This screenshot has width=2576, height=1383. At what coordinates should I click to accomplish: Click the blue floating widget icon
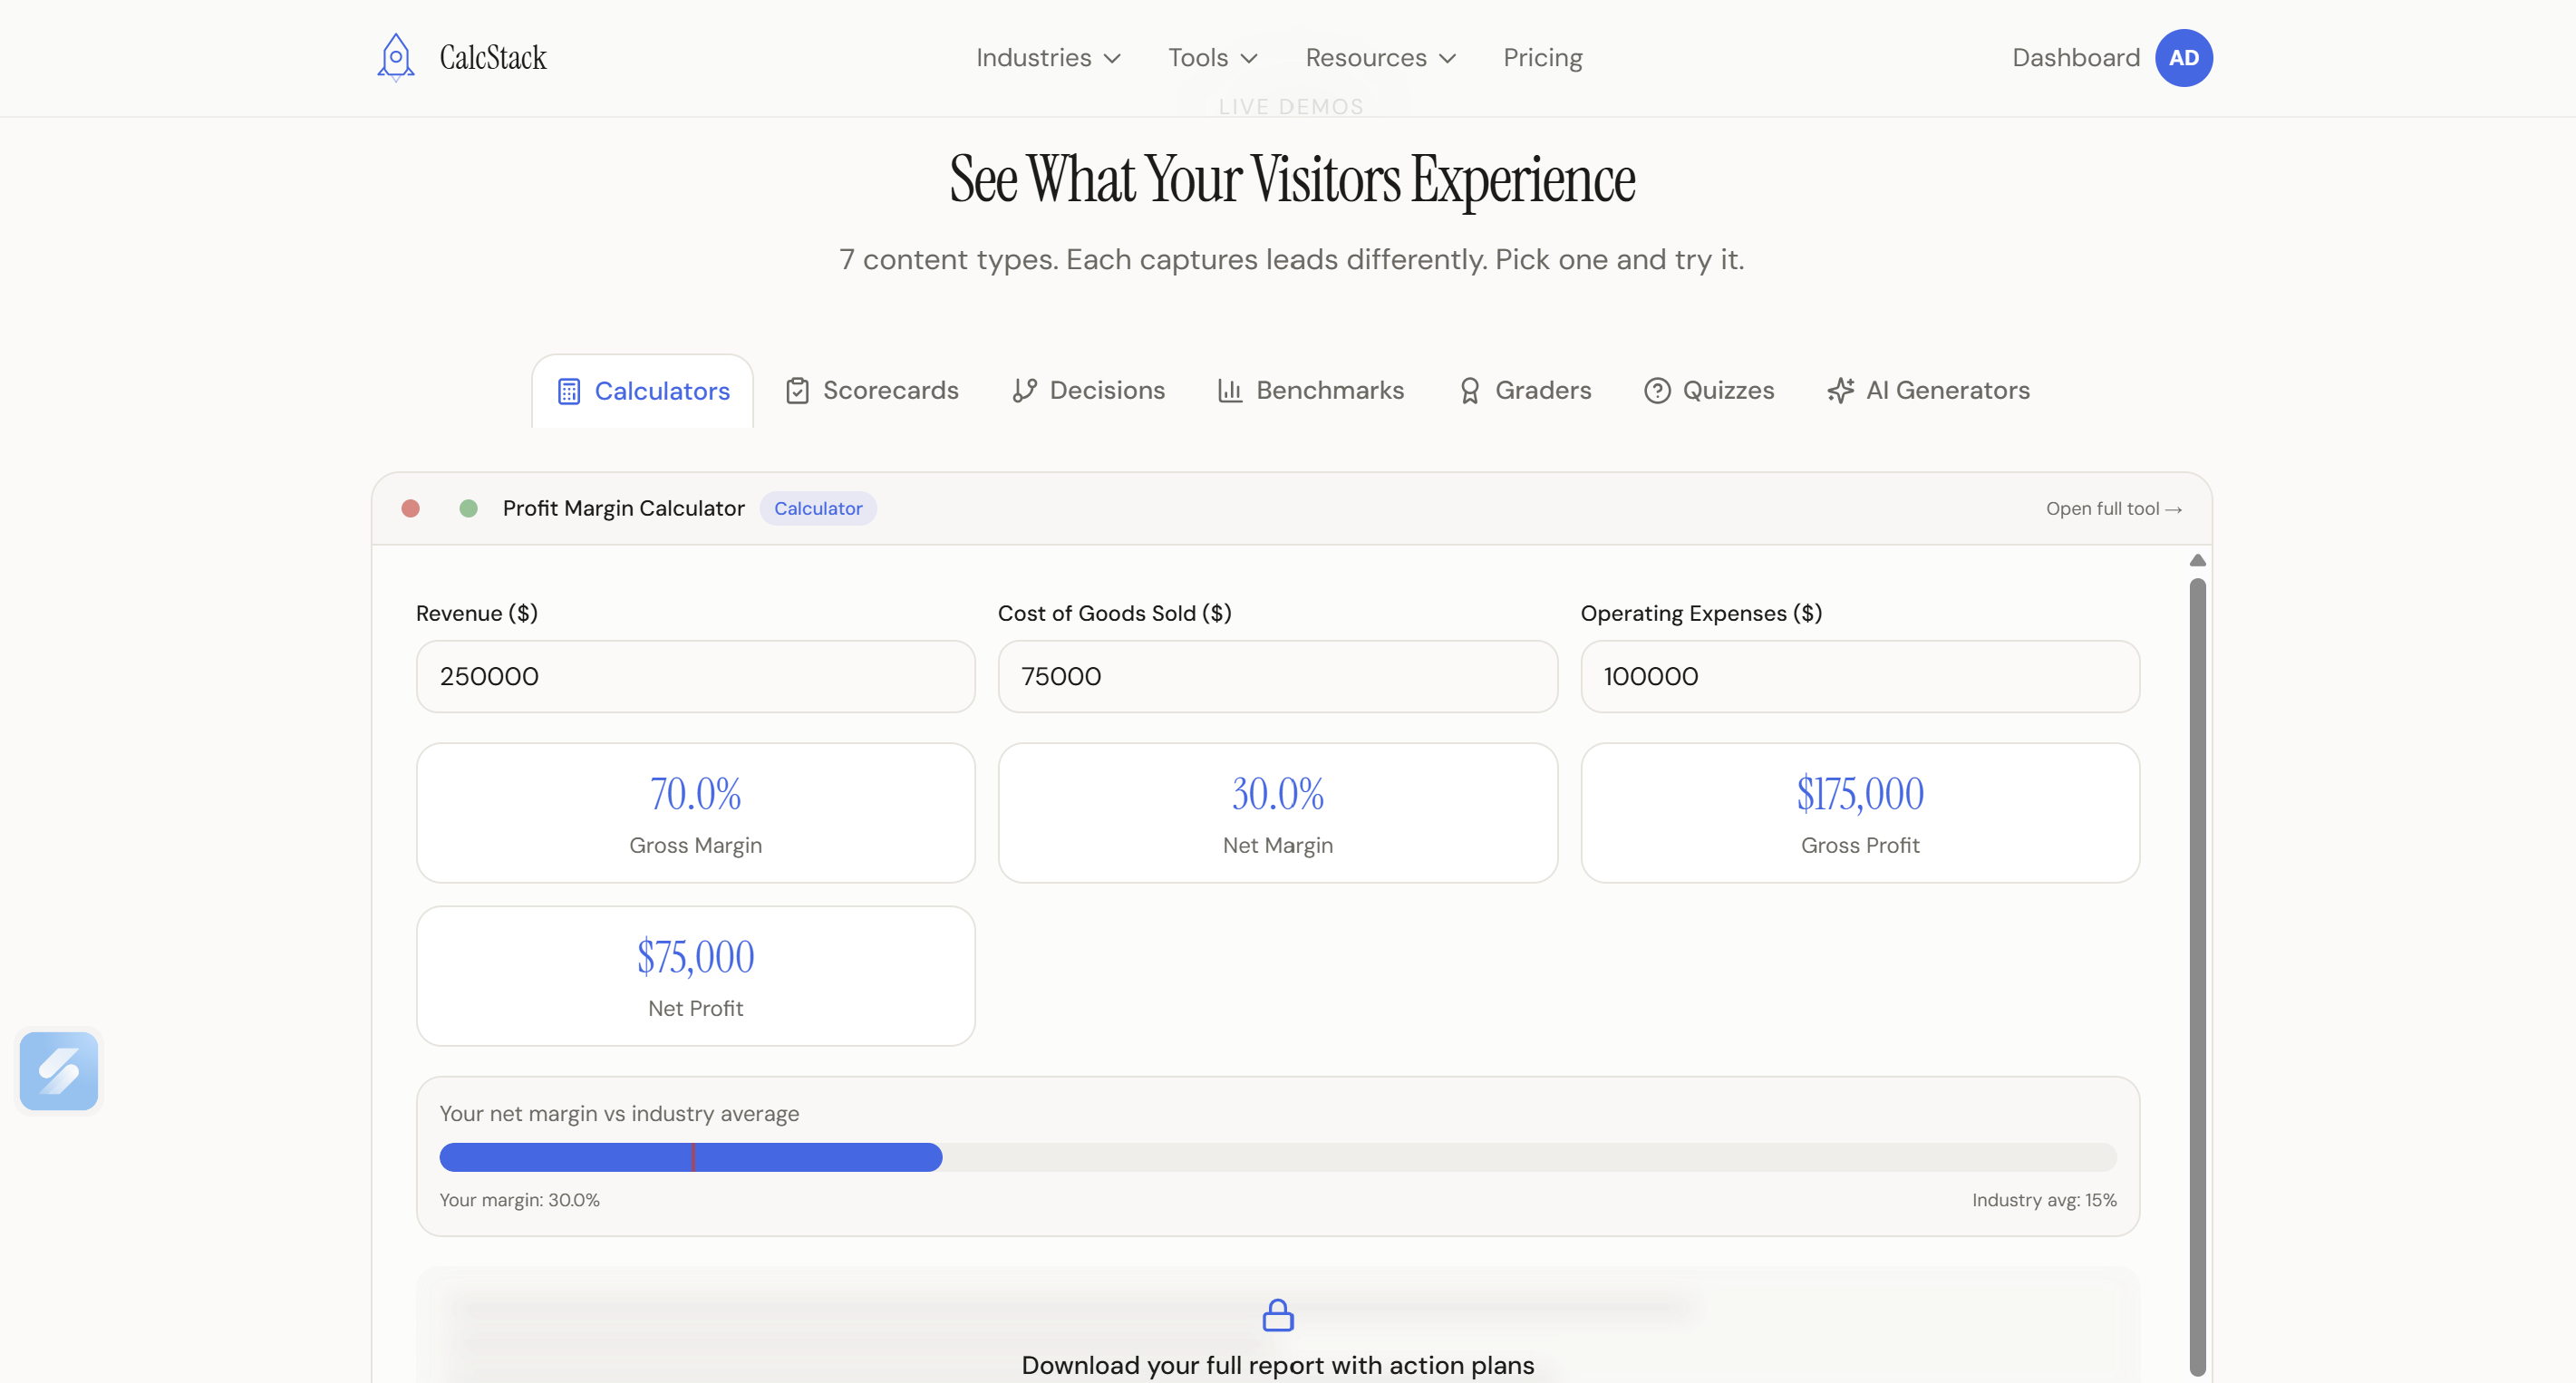click(x=59, y=1071)
